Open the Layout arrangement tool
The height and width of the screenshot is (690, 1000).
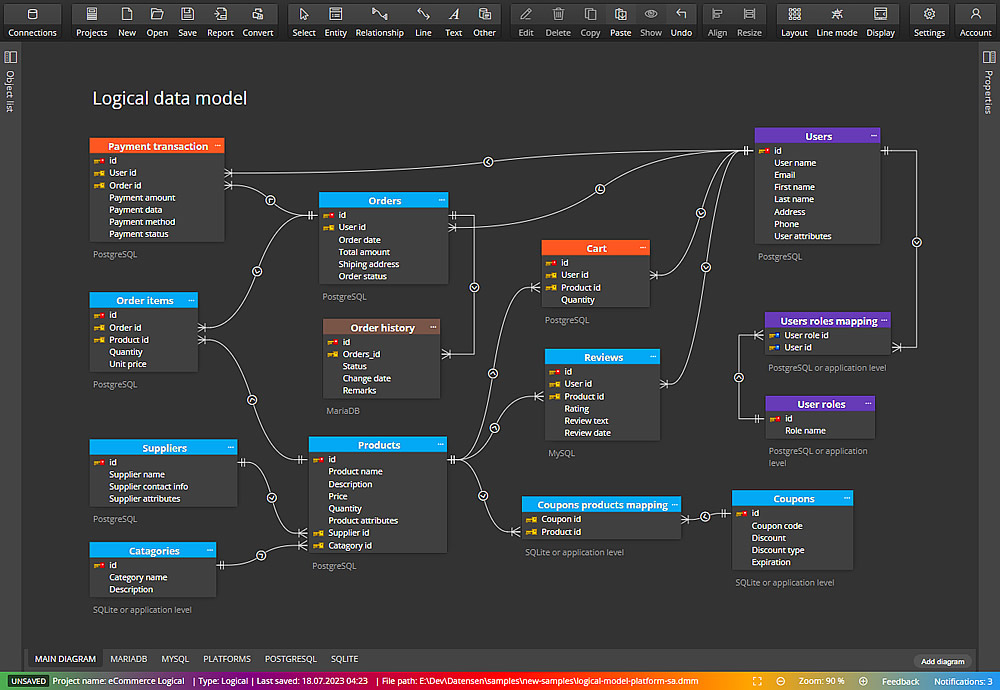pyautogui.click(x=793, y=20)
